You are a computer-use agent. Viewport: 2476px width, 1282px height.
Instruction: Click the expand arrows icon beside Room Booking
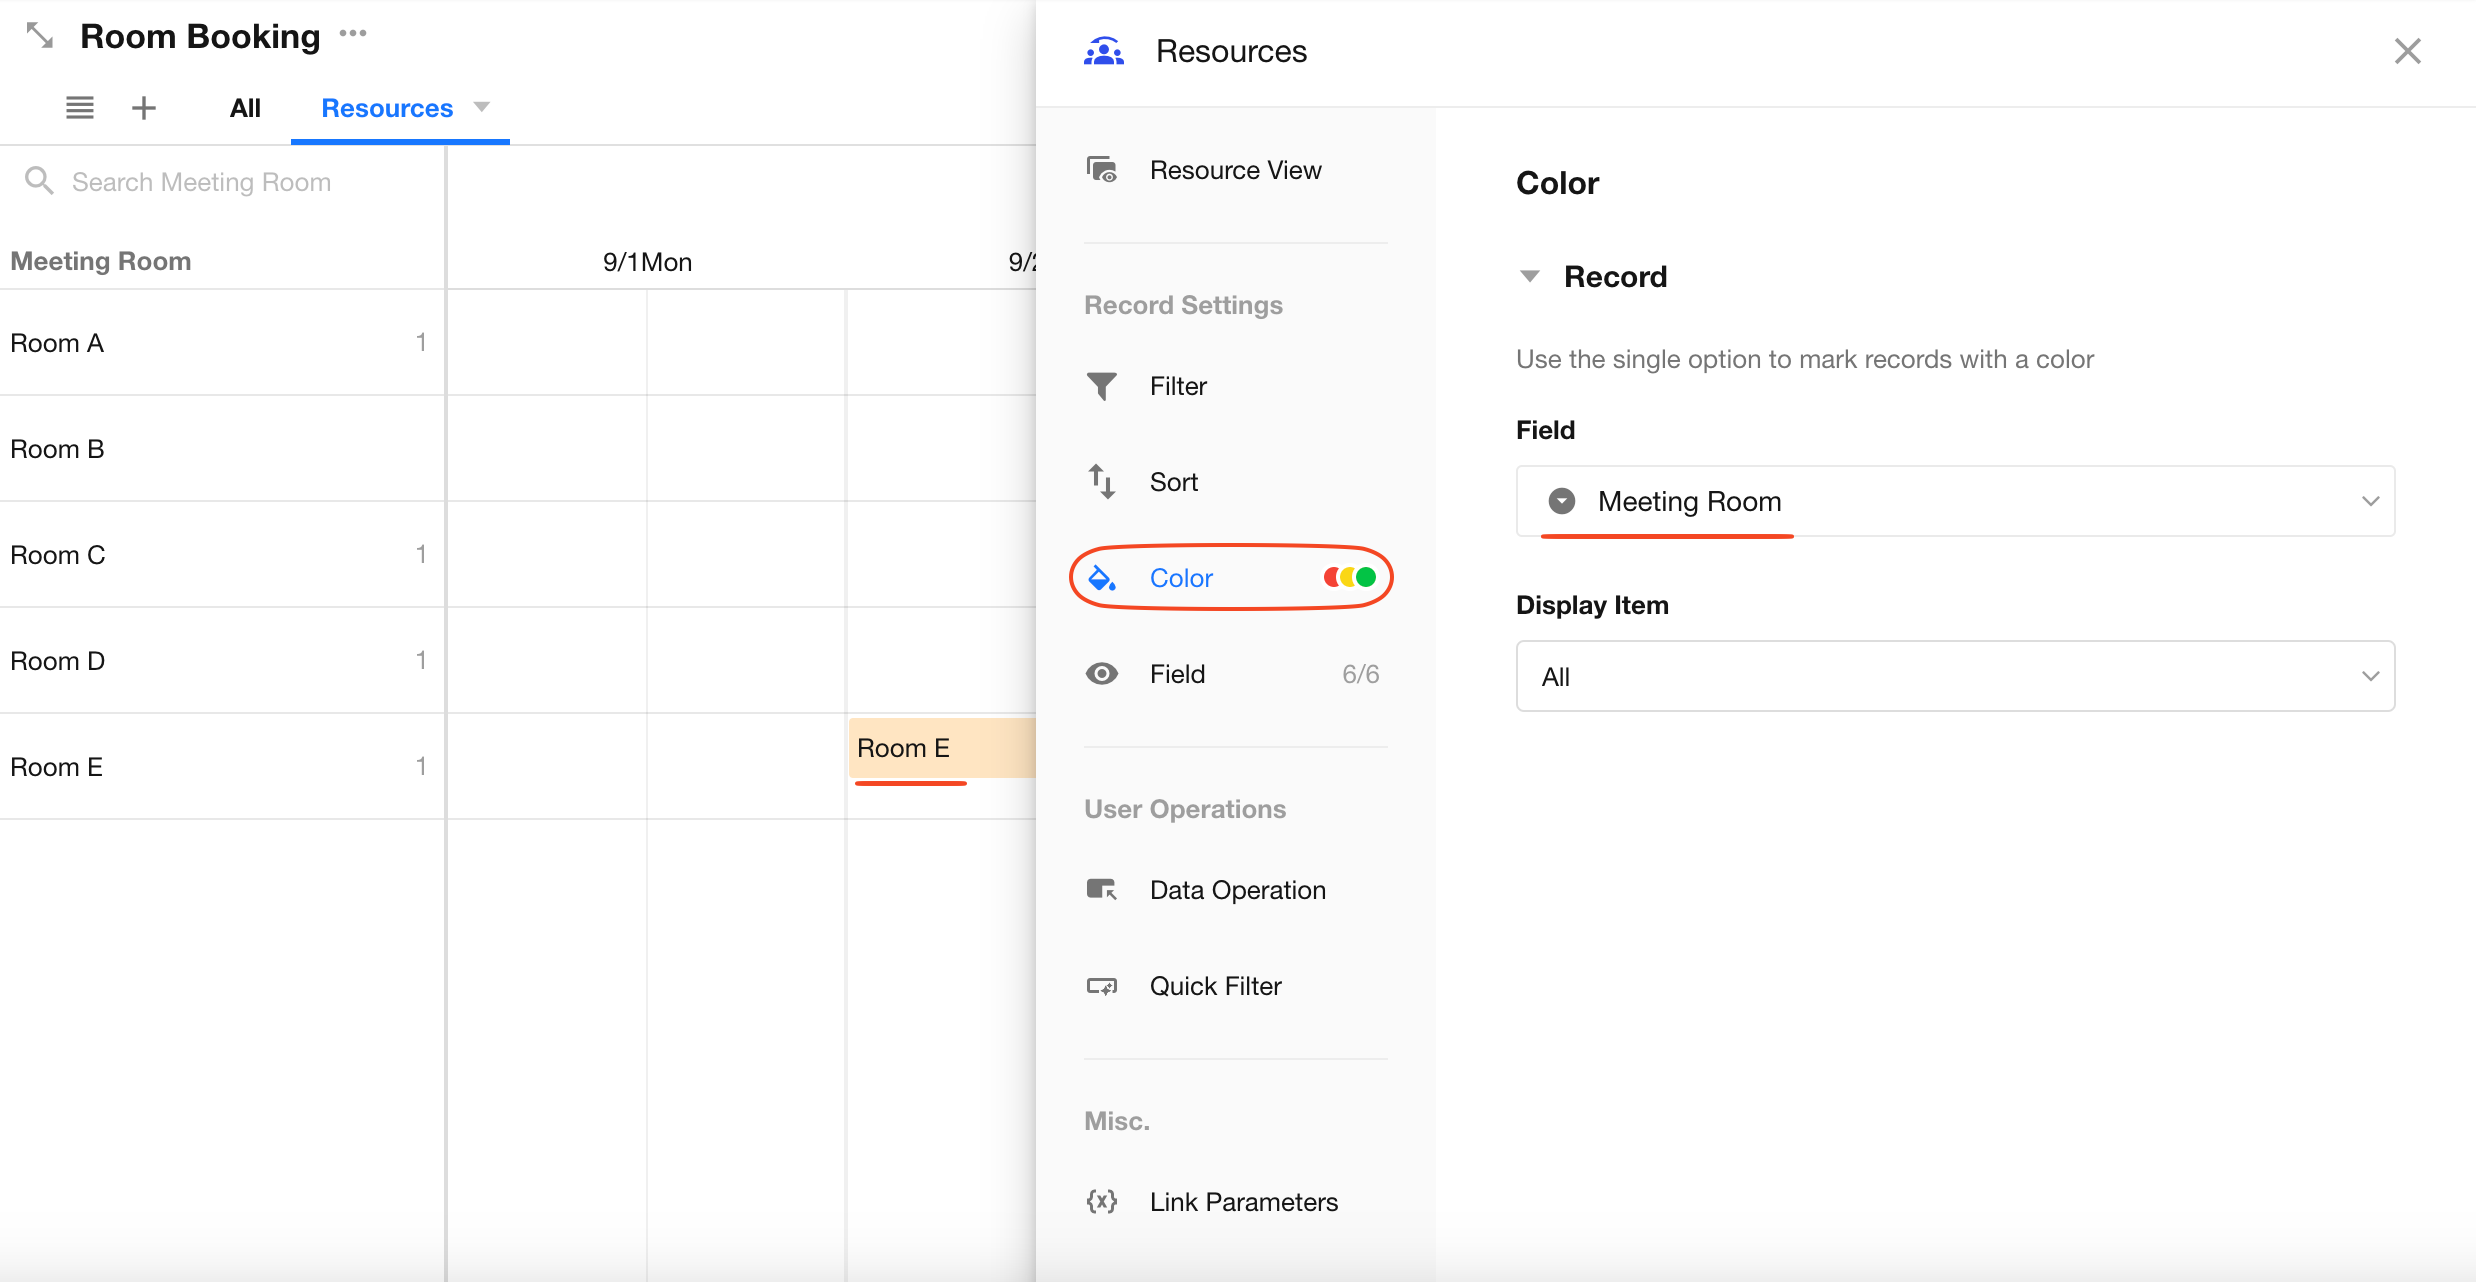pos(39,36)
